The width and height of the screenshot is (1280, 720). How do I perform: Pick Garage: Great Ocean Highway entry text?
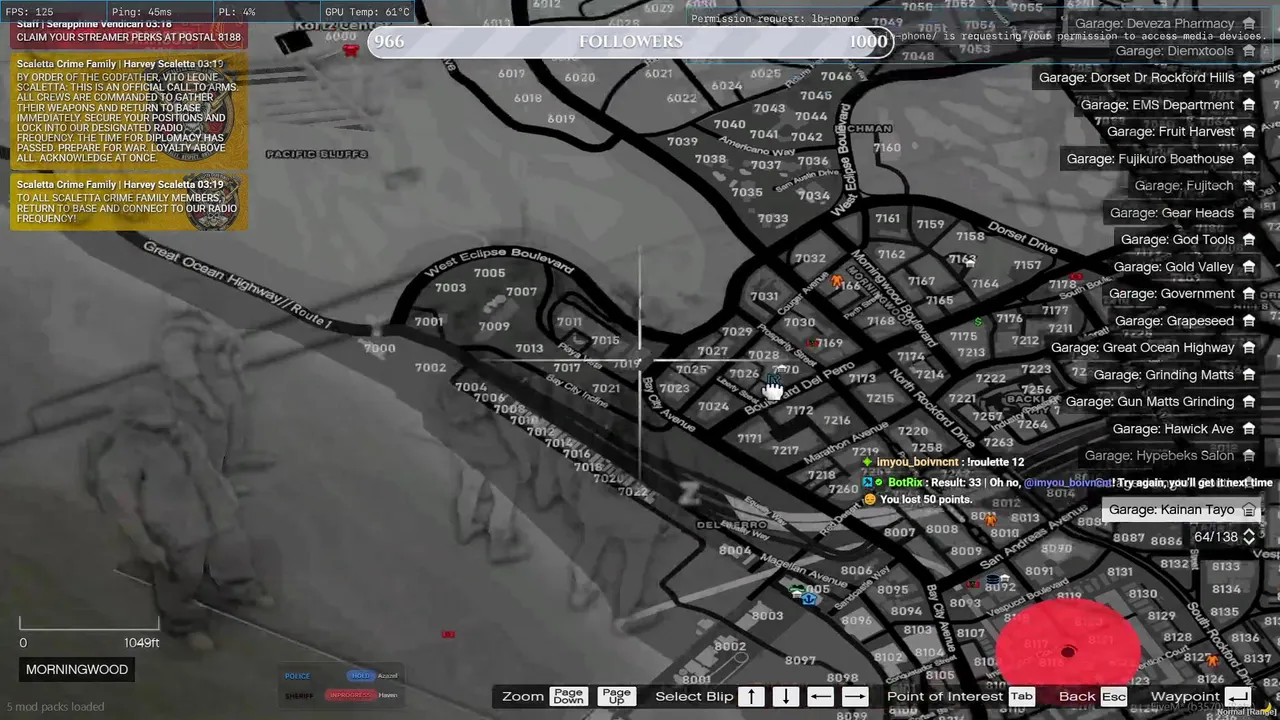pos(1143,347)
